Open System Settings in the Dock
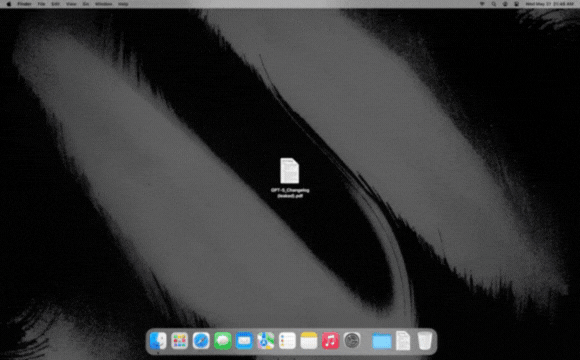The height and width of the screenshot is (360, 580). [351, 340]
